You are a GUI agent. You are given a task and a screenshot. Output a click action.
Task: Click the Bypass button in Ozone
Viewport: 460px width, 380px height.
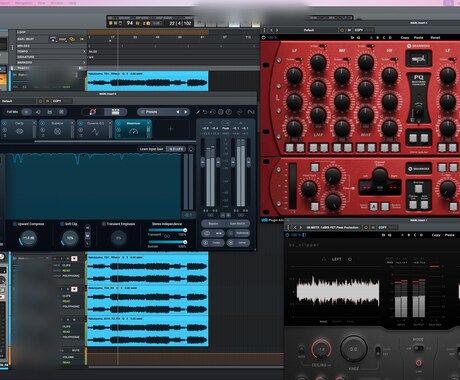coord(213,224)
